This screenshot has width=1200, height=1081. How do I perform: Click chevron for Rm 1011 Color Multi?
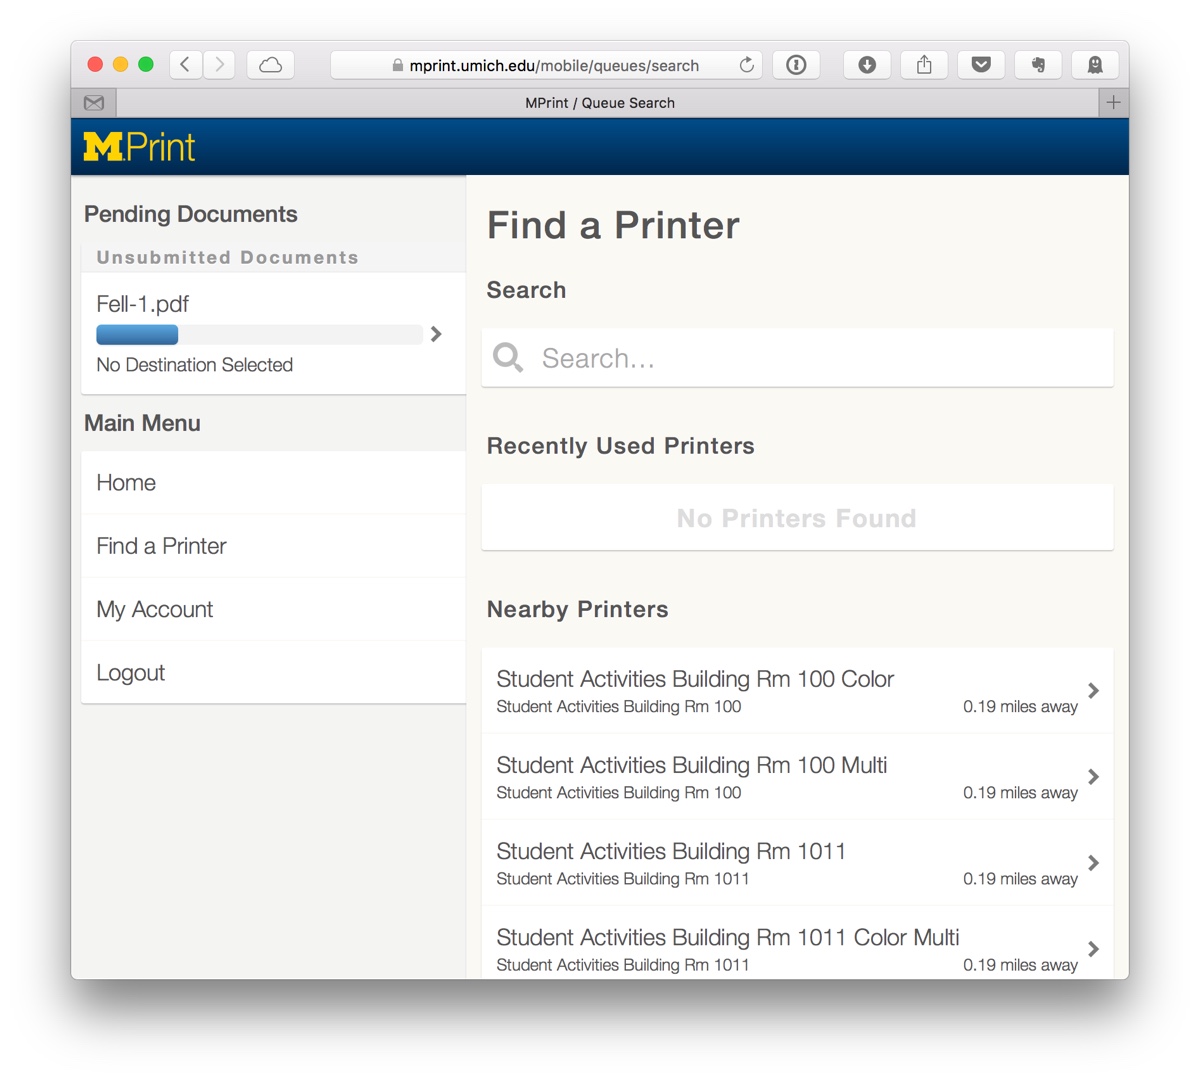tap(1094, 949)
